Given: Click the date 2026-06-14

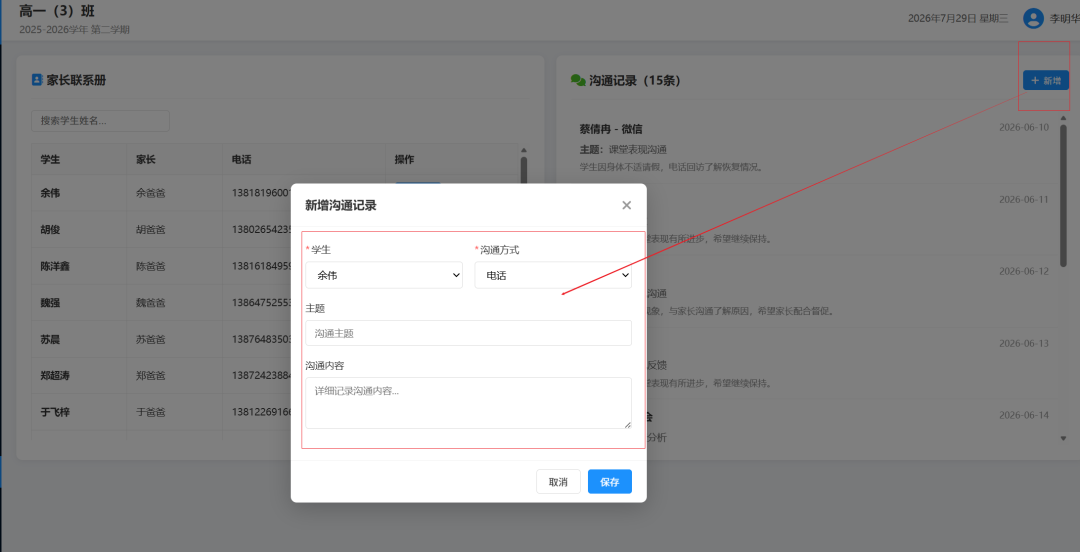Looking at the screenshot, I should coord(1024,415).
